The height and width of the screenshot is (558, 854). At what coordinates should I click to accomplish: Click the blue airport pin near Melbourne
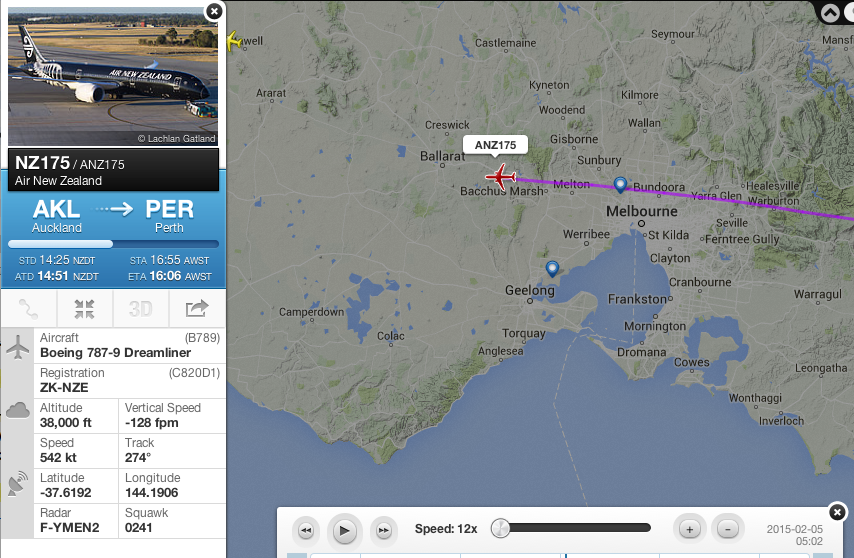point(620,185)
